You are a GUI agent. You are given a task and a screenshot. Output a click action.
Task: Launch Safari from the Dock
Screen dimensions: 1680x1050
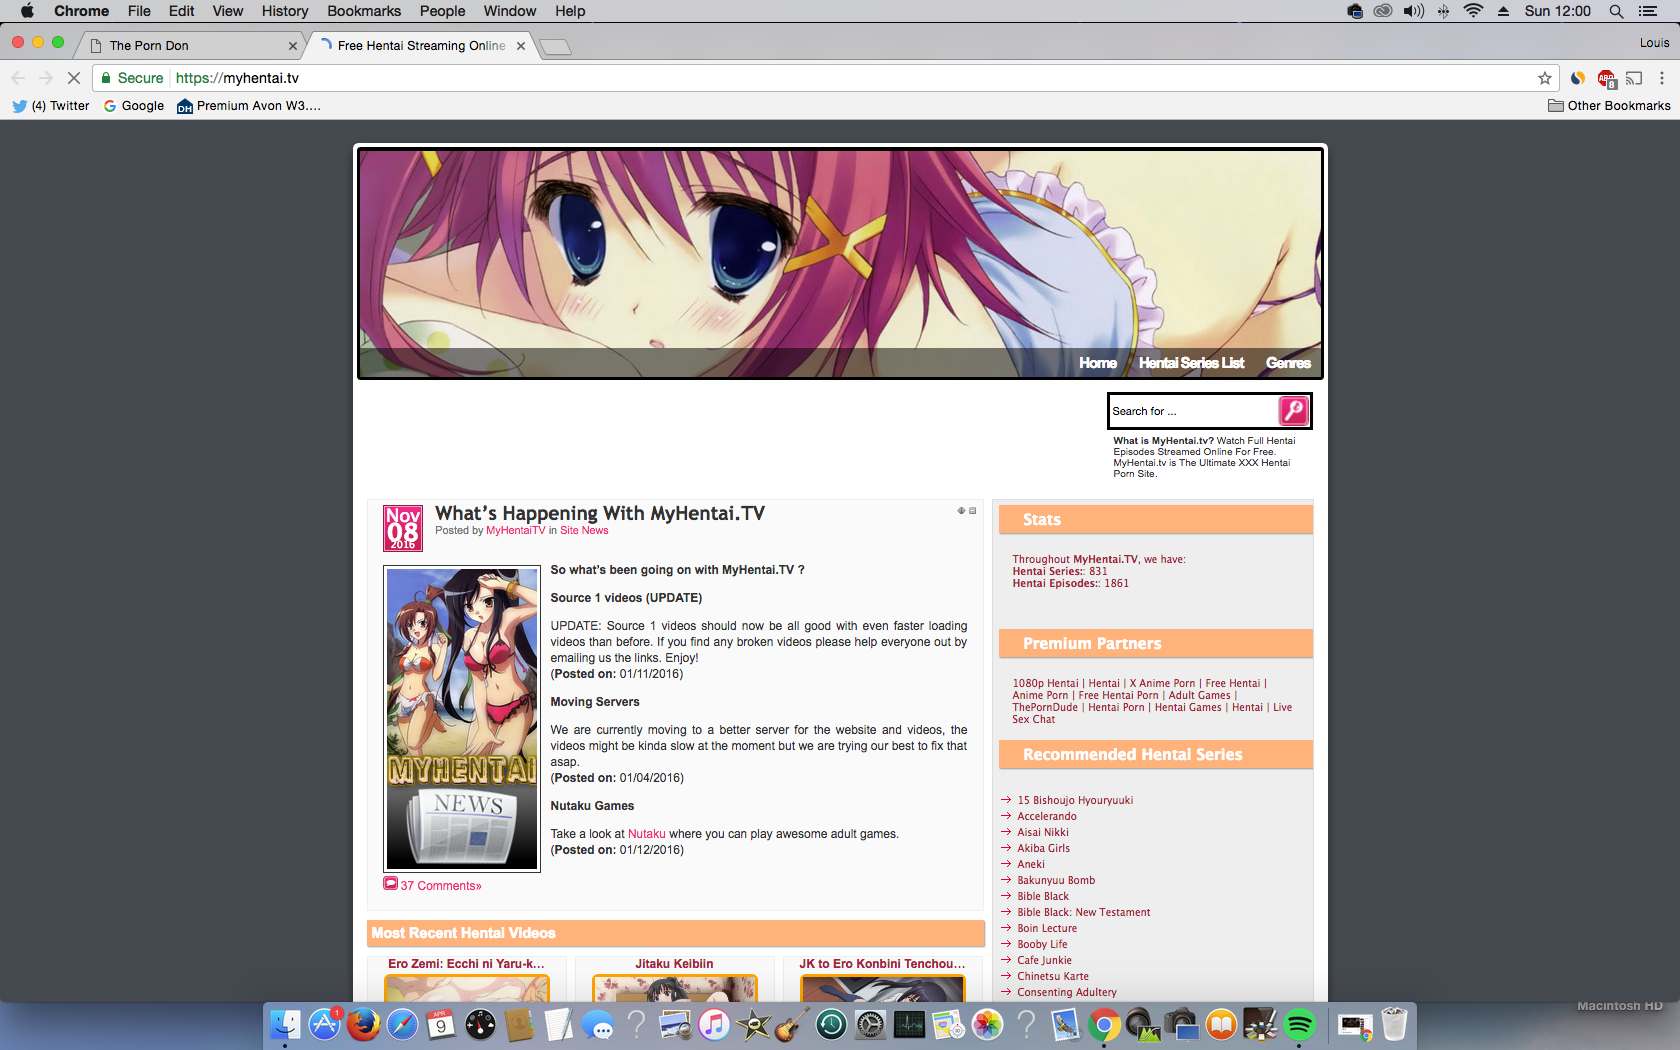402,1024
